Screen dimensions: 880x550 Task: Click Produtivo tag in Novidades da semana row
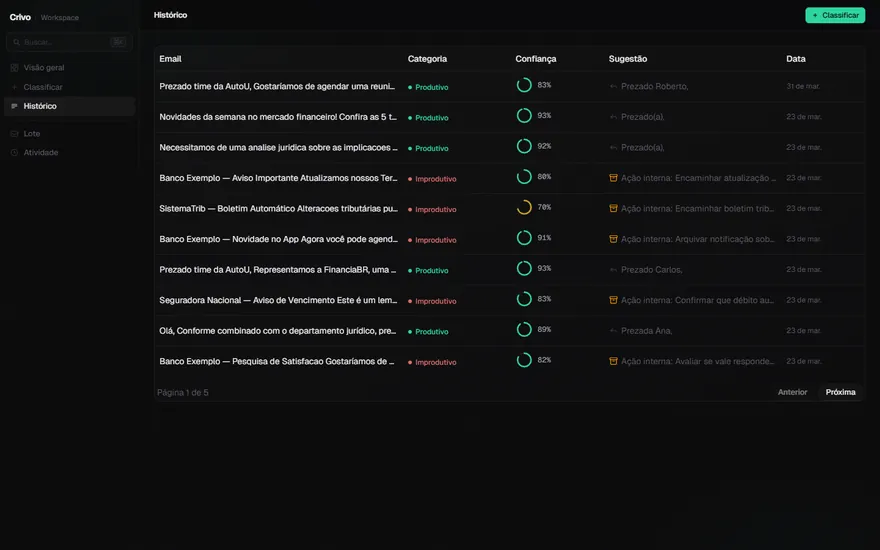[x=428, y=118]
